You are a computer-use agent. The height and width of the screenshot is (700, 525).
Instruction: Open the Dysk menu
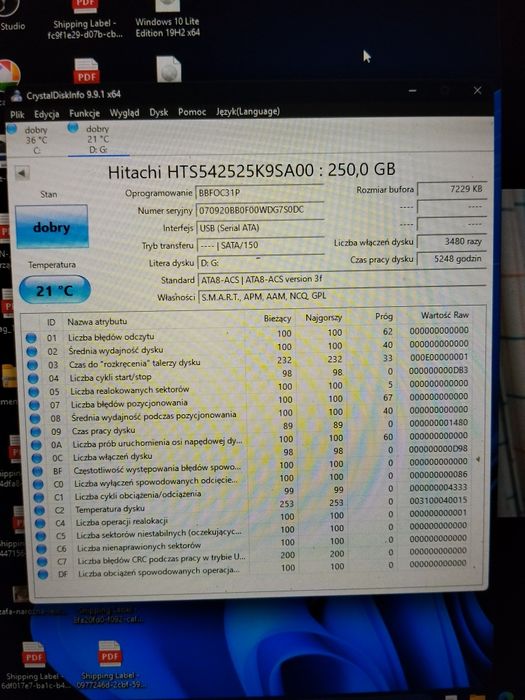click(158, 112)
